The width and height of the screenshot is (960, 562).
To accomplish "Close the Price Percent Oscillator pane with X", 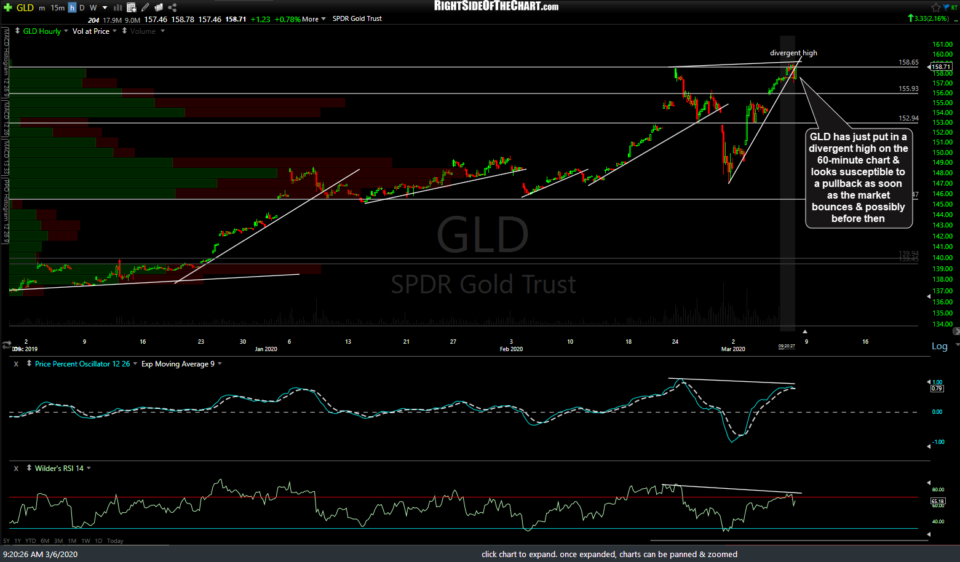I will click(x=16, y=364).
